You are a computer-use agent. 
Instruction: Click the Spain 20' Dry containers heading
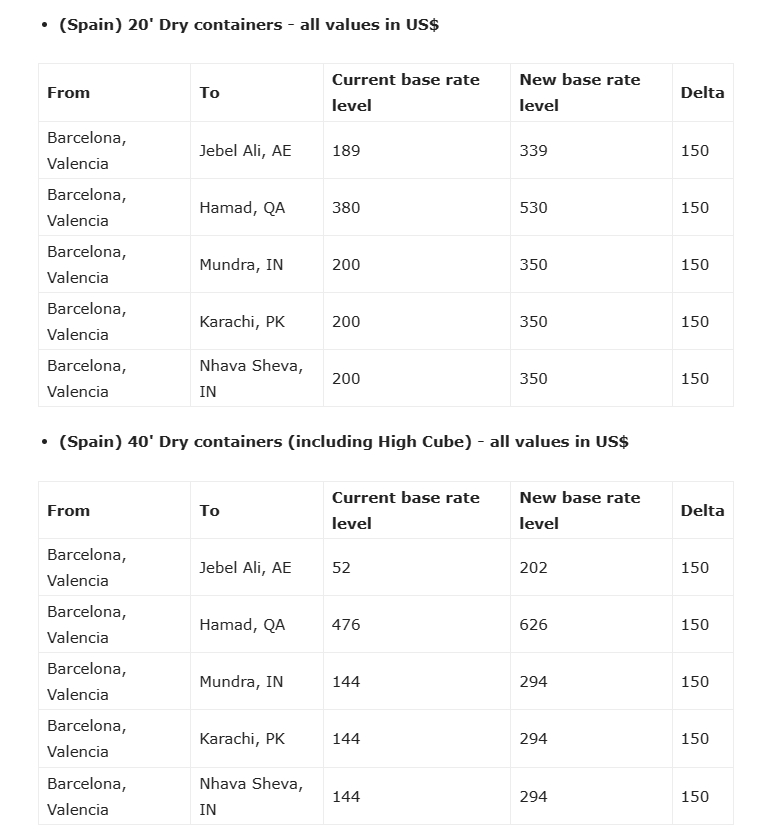click(x=248, y=25)
